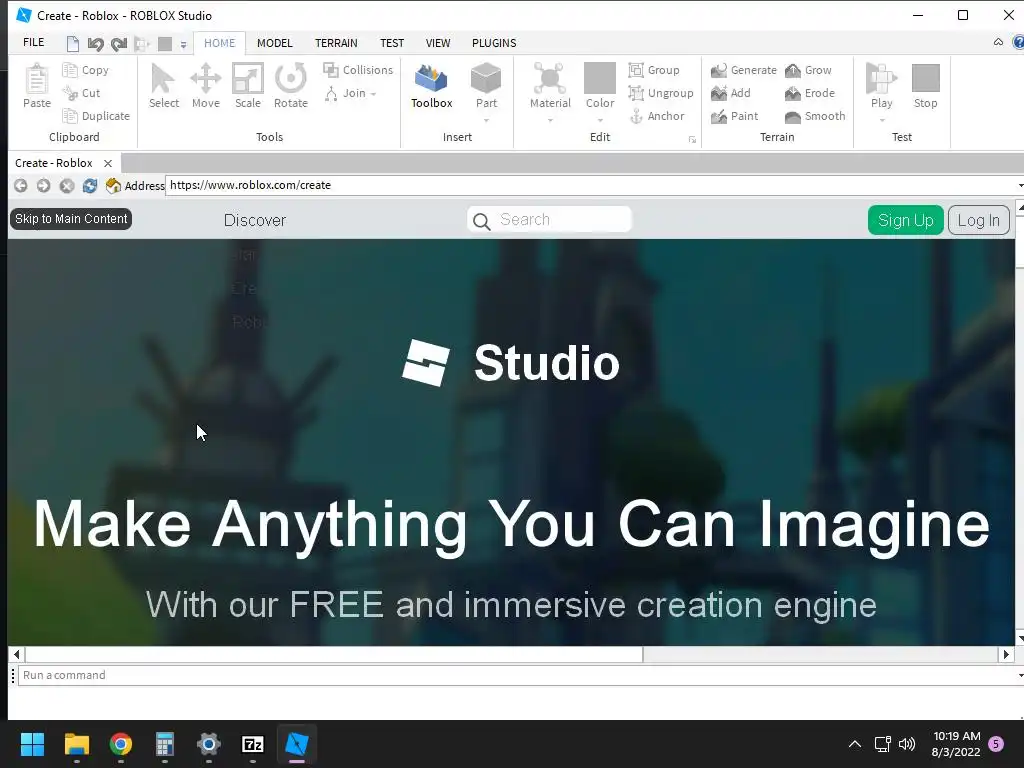Click the Generate terrain icon
The image size is (1024, 768).
(718, 70)
